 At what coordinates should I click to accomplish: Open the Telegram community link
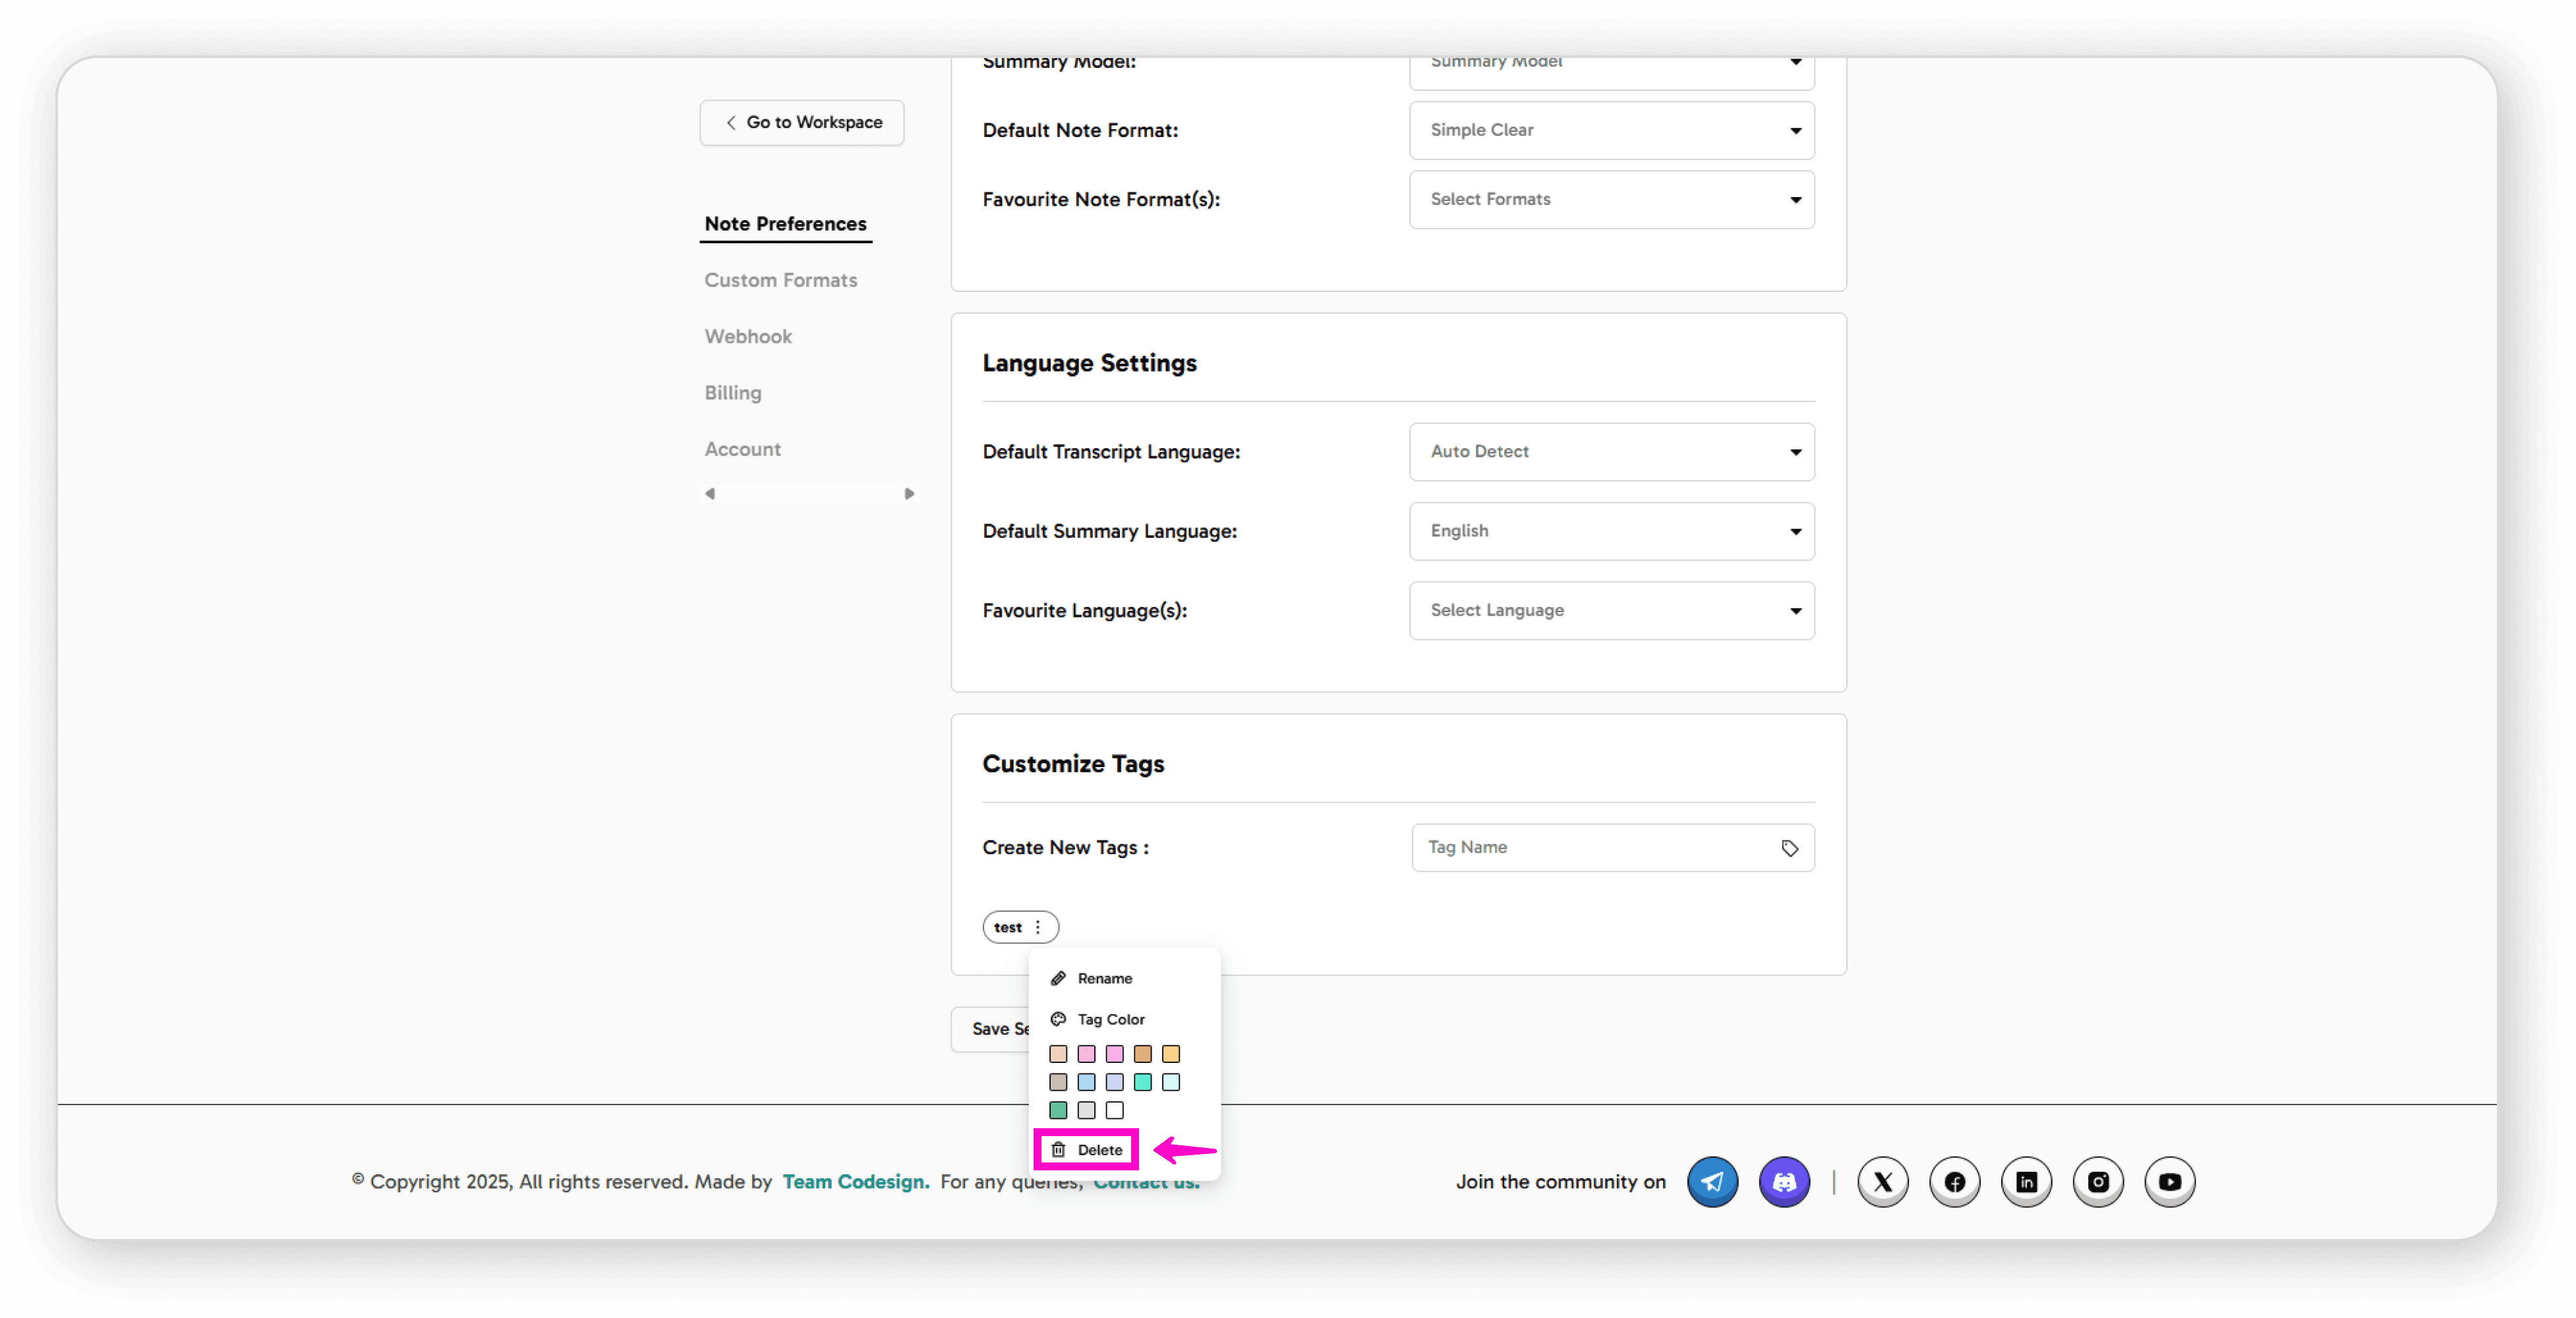pos(1712,1182)
